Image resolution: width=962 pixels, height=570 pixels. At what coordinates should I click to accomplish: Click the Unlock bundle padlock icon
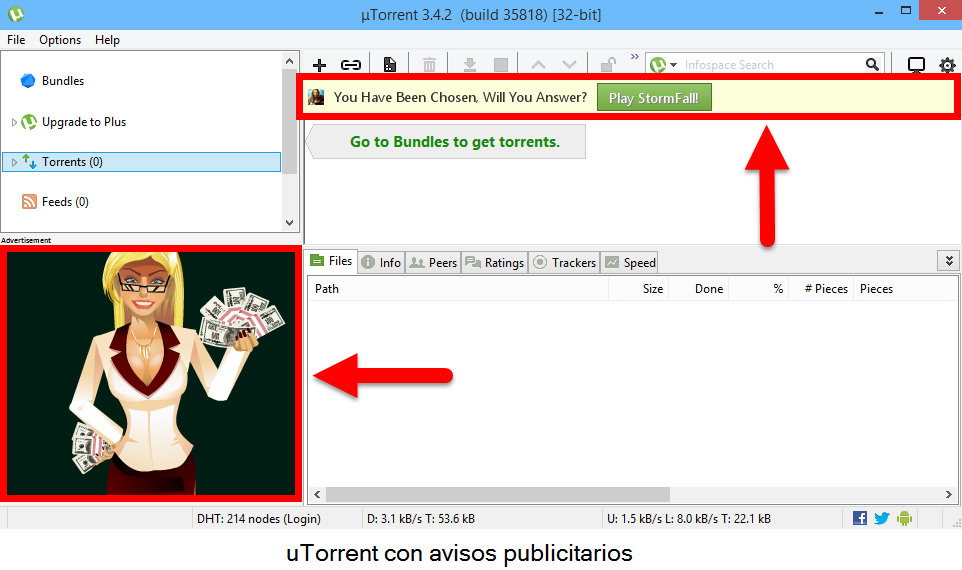608,64
